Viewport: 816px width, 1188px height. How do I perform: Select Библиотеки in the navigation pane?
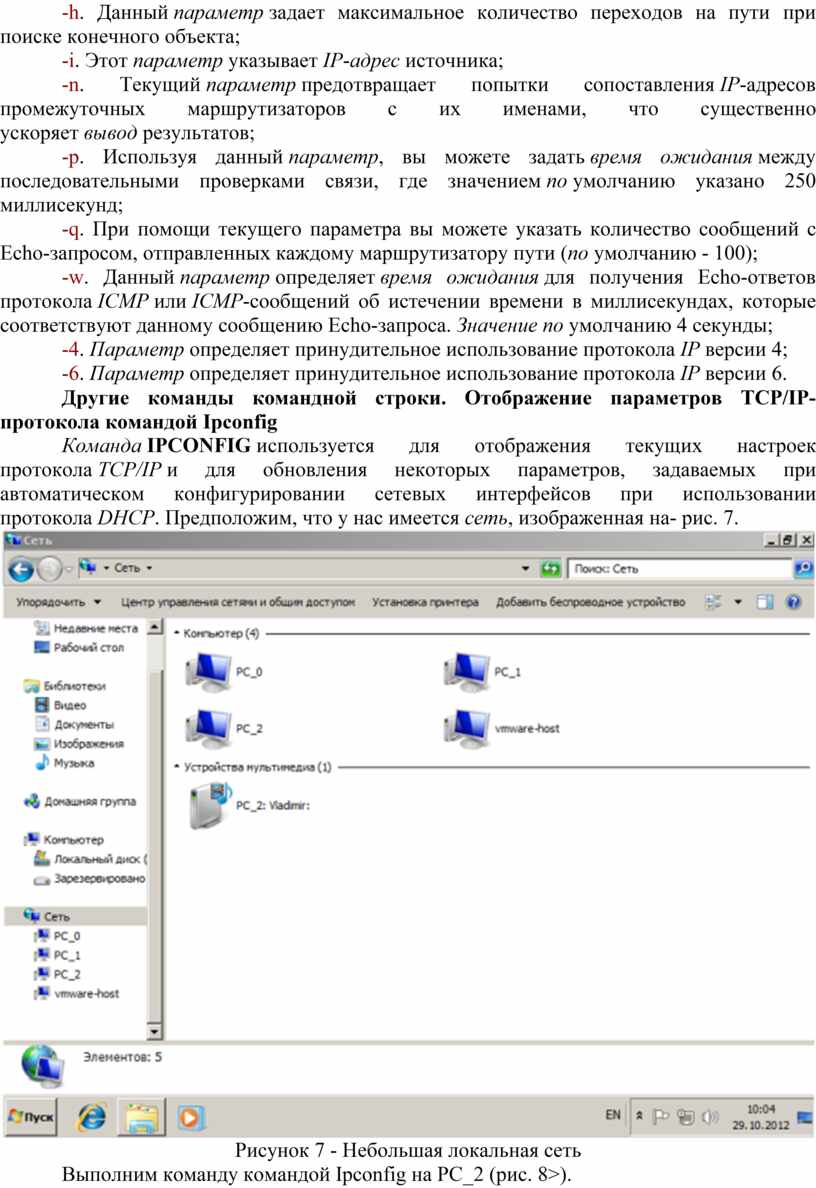click(x=65, y=686)
